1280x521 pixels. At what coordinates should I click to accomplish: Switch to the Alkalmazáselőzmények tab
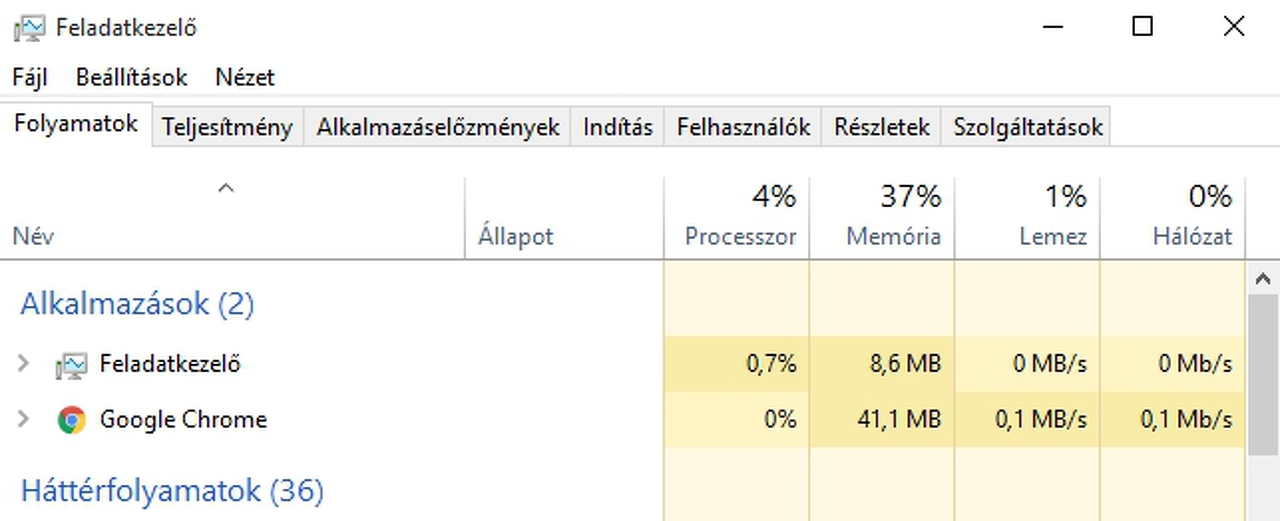438,127
